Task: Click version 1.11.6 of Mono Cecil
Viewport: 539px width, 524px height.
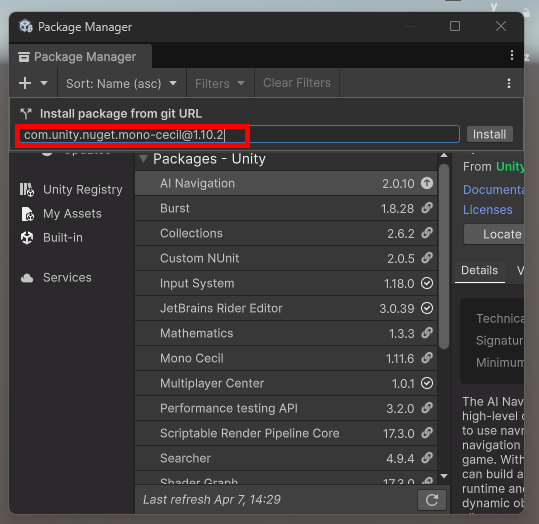Action: 400,359
